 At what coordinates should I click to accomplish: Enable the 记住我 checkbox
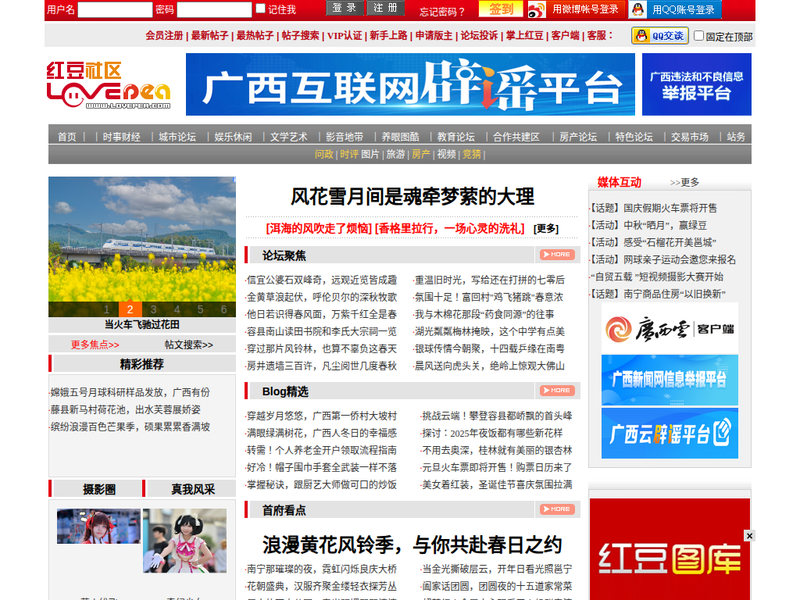click(x=261, y=9)
